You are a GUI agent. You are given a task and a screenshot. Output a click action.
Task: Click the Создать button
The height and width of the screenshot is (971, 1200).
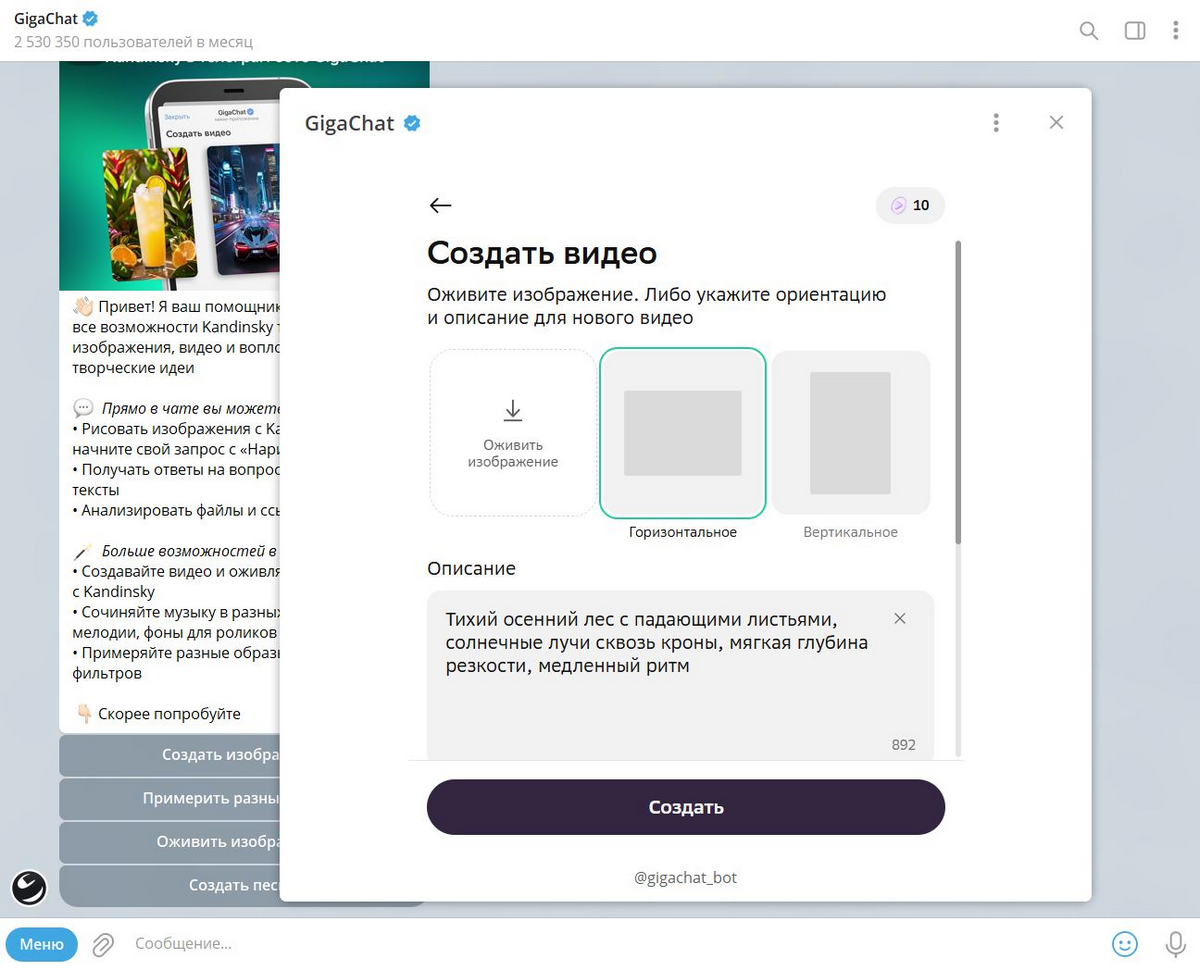685,807
